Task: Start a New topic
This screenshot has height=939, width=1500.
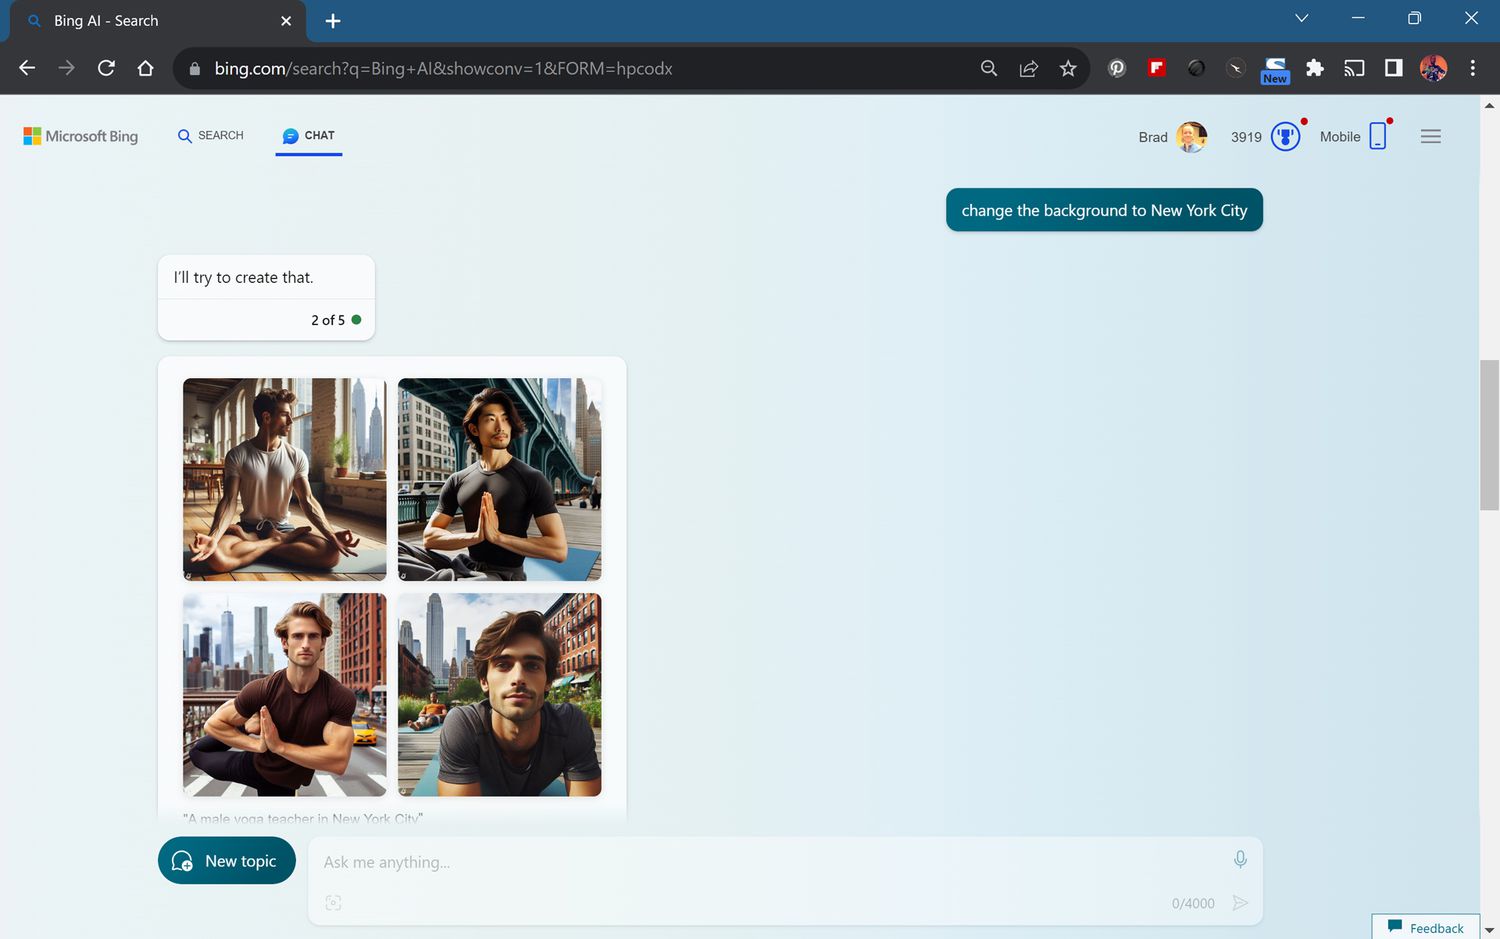Action: pyautogui.click(x=227, y=861)
